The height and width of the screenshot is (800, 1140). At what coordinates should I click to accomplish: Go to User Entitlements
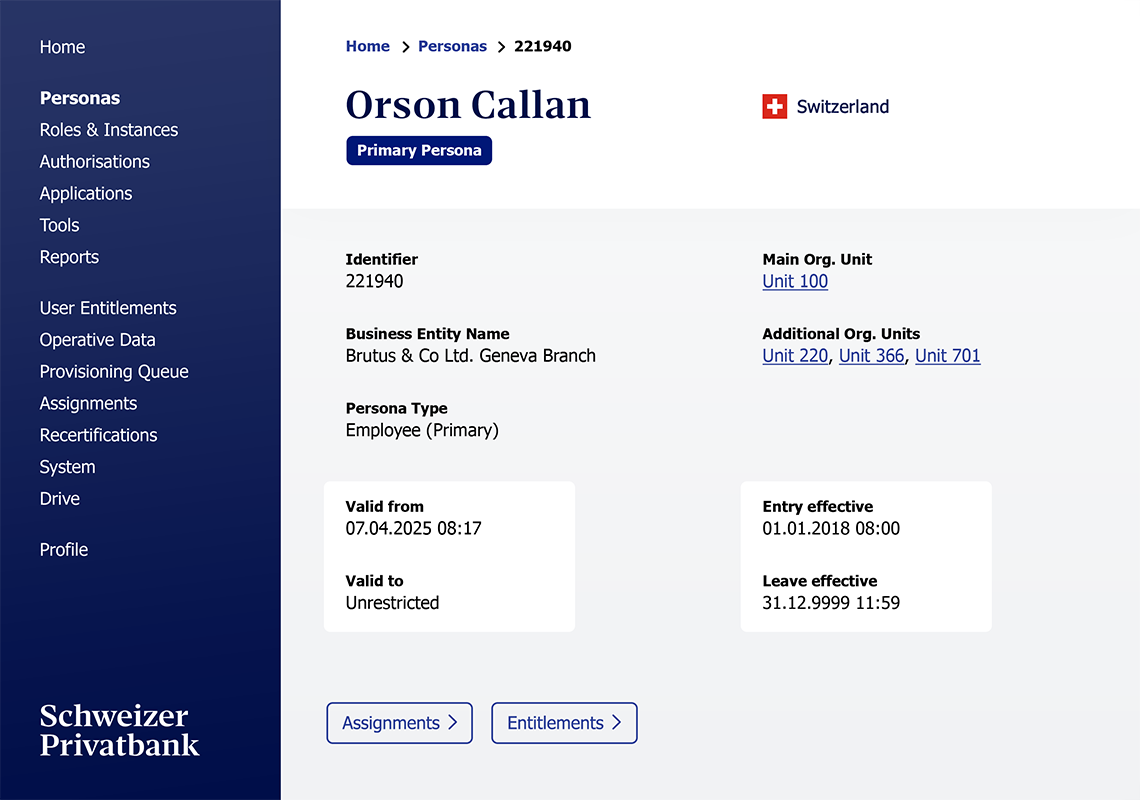coord(107,308)
